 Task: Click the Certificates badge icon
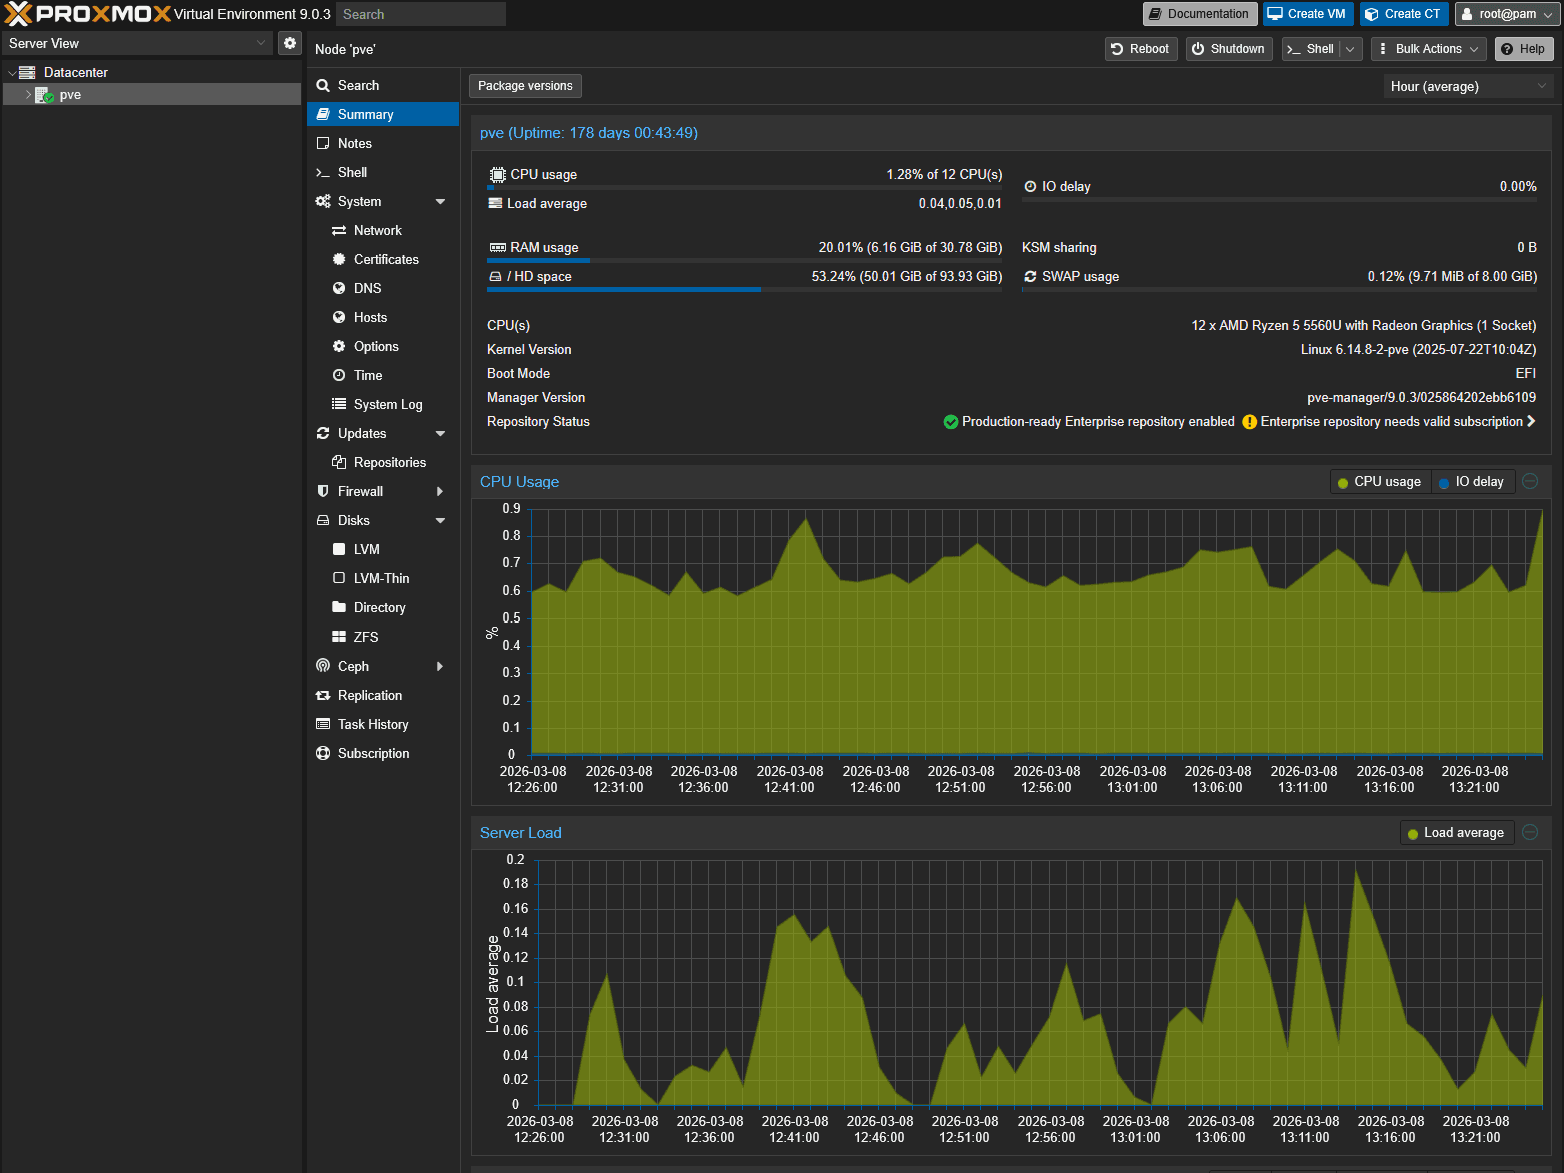click(339, 260)
